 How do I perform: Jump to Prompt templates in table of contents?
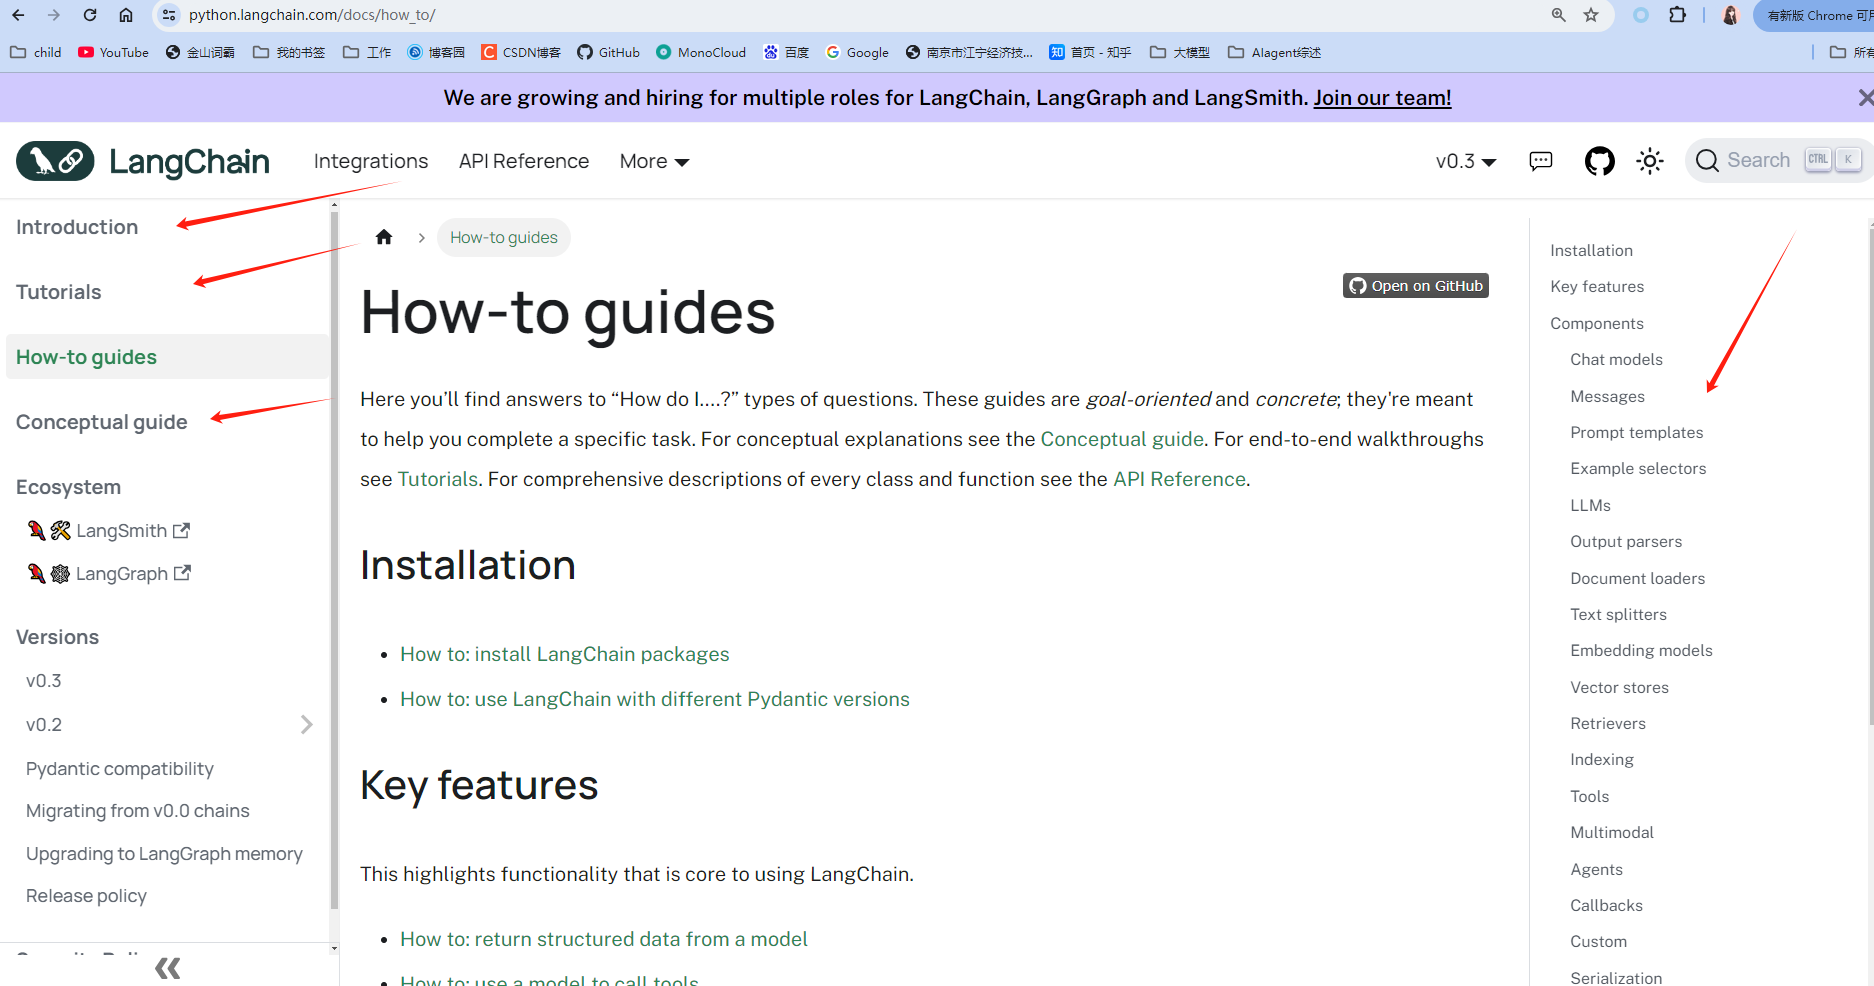1636,432
